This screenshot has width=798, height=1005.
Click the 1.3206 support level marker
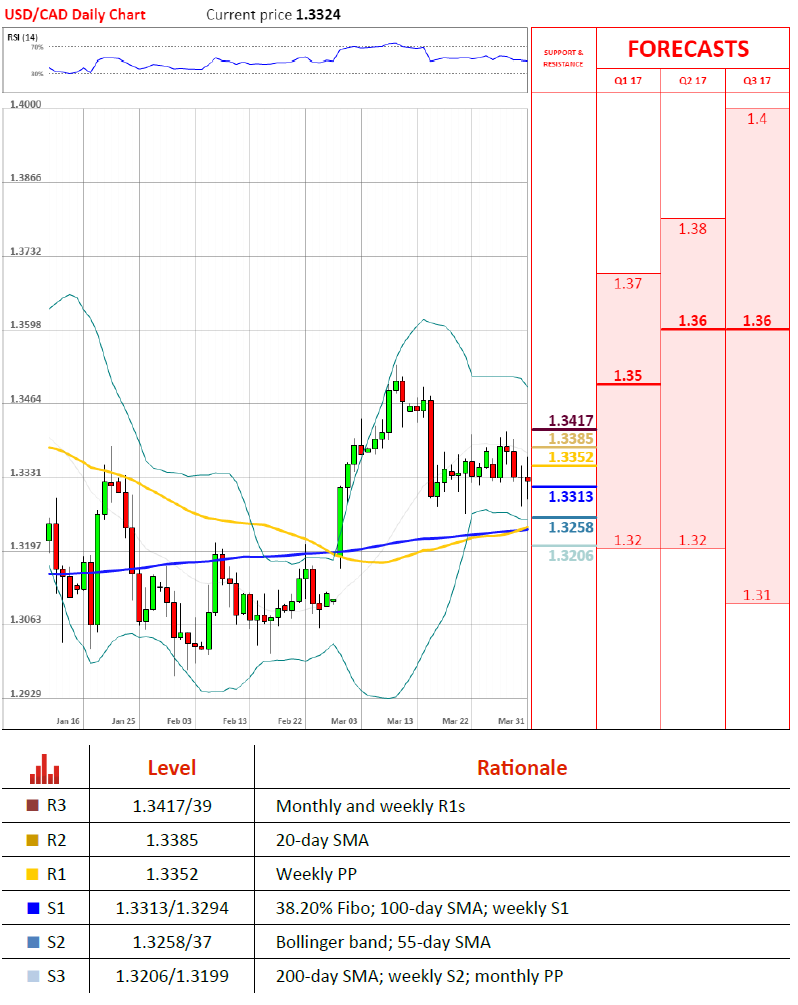[x=571, y=556]
